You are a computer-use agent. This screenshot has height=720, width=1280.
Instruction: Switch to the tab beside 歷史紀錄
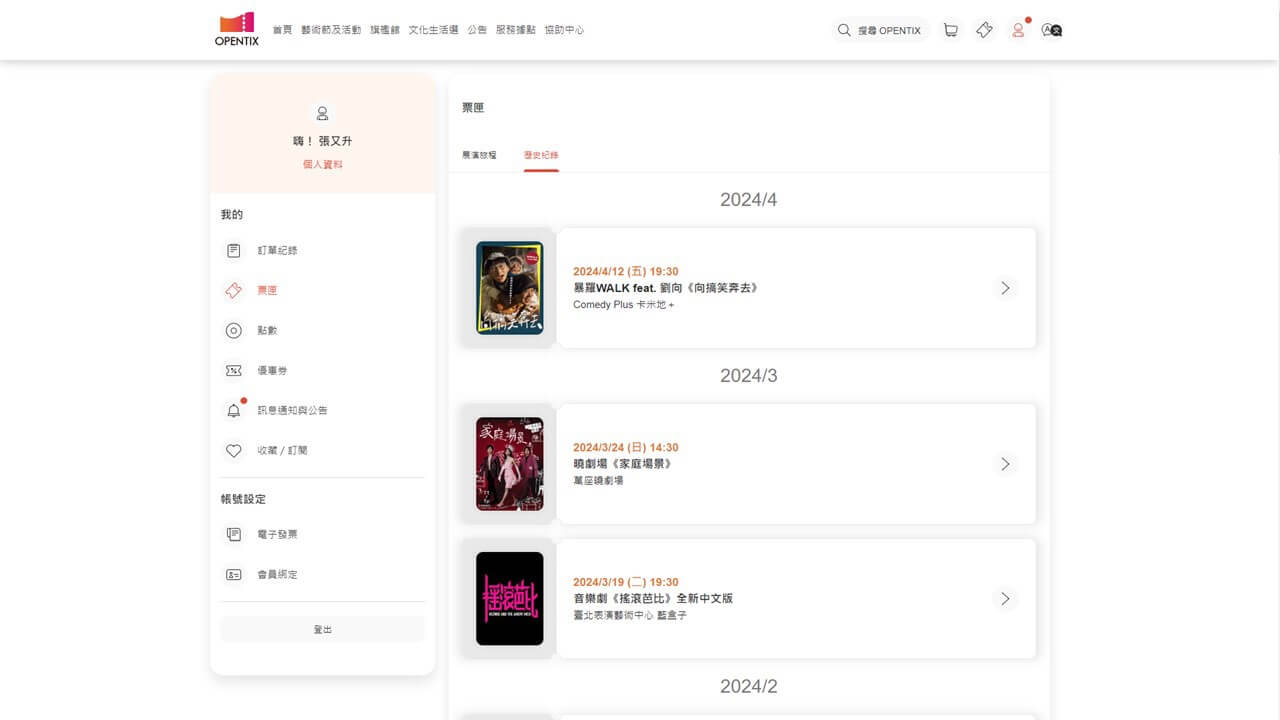[x=479, y=155]
